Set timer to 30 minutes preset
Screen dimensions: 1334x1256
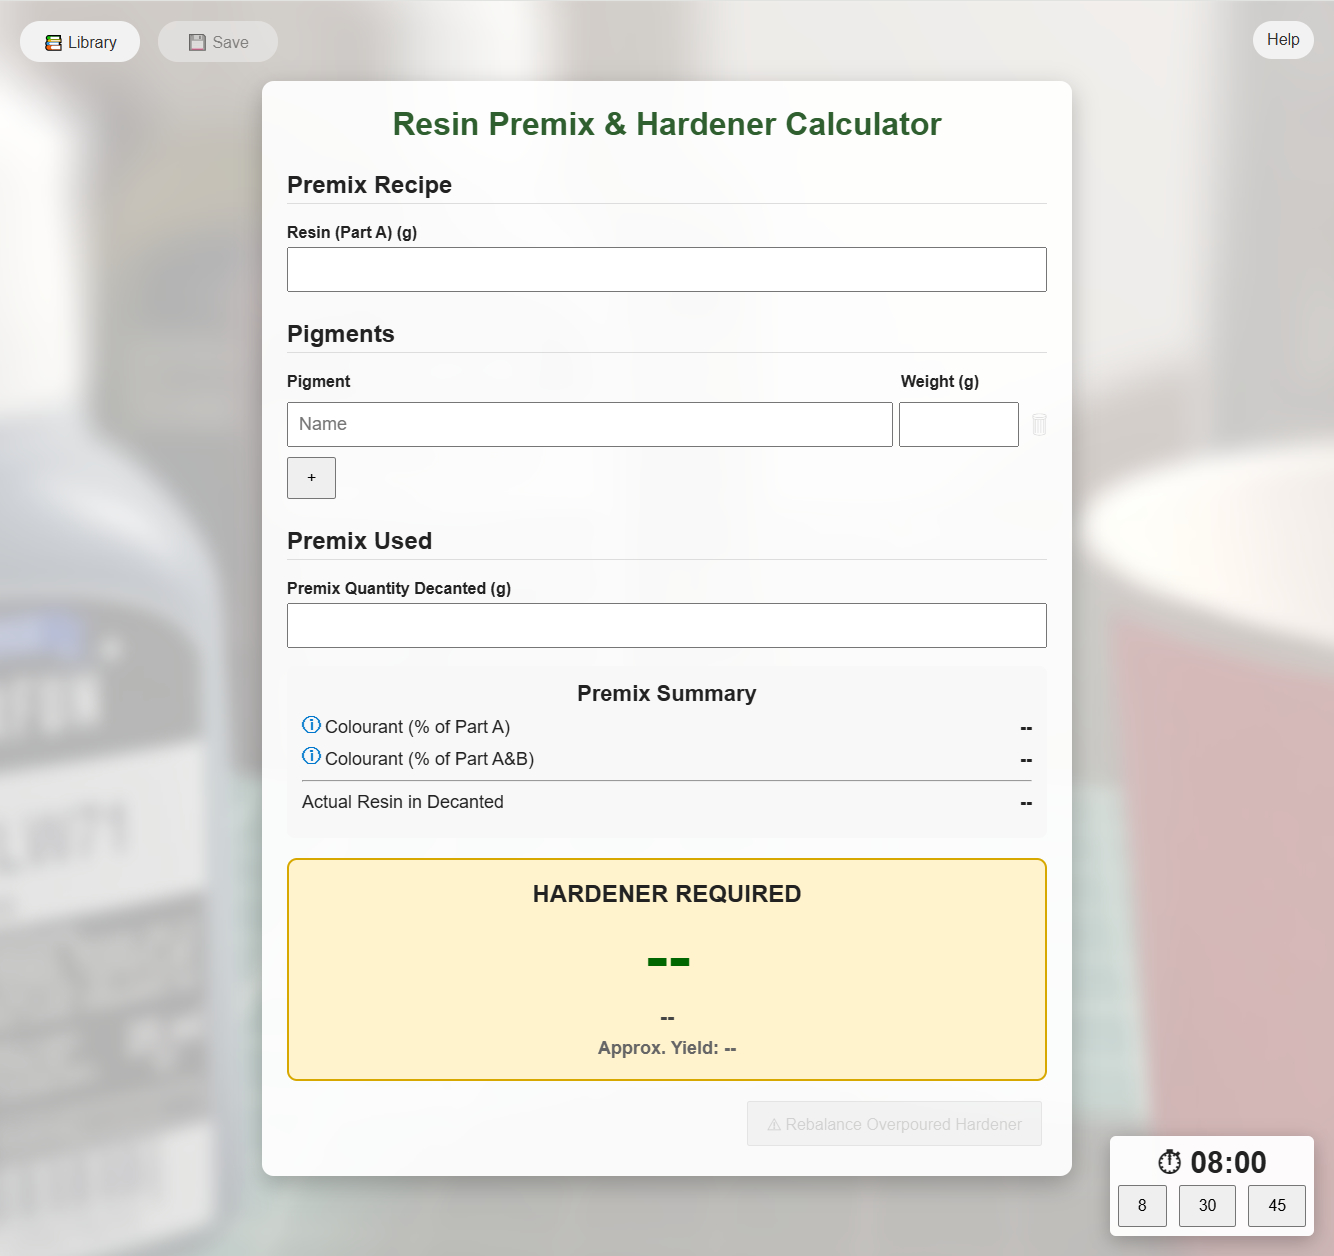click(x=1207, y=1206)
